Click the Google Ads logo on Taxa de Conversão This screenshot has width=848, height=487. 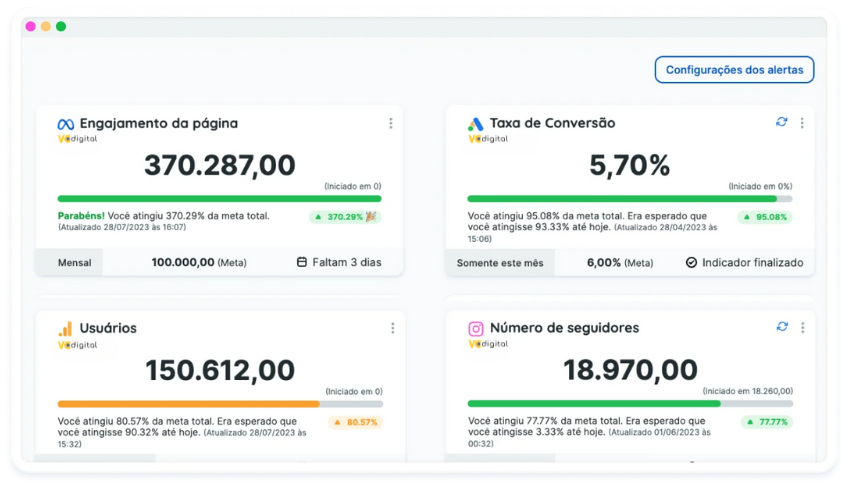[x=475, y=124]
